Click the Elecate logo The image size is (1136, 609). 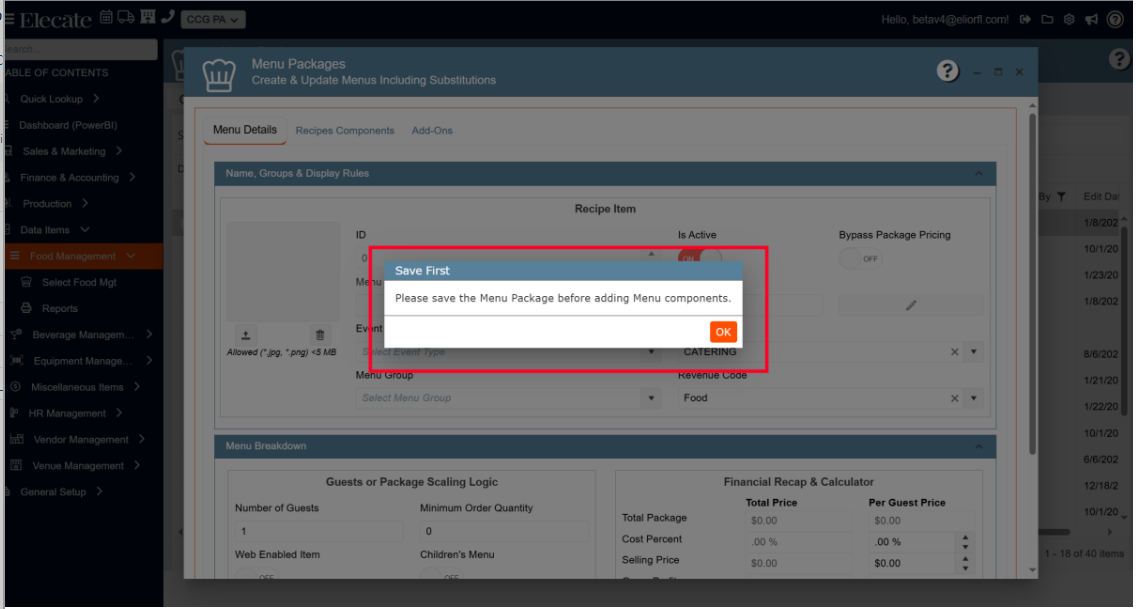56,20
